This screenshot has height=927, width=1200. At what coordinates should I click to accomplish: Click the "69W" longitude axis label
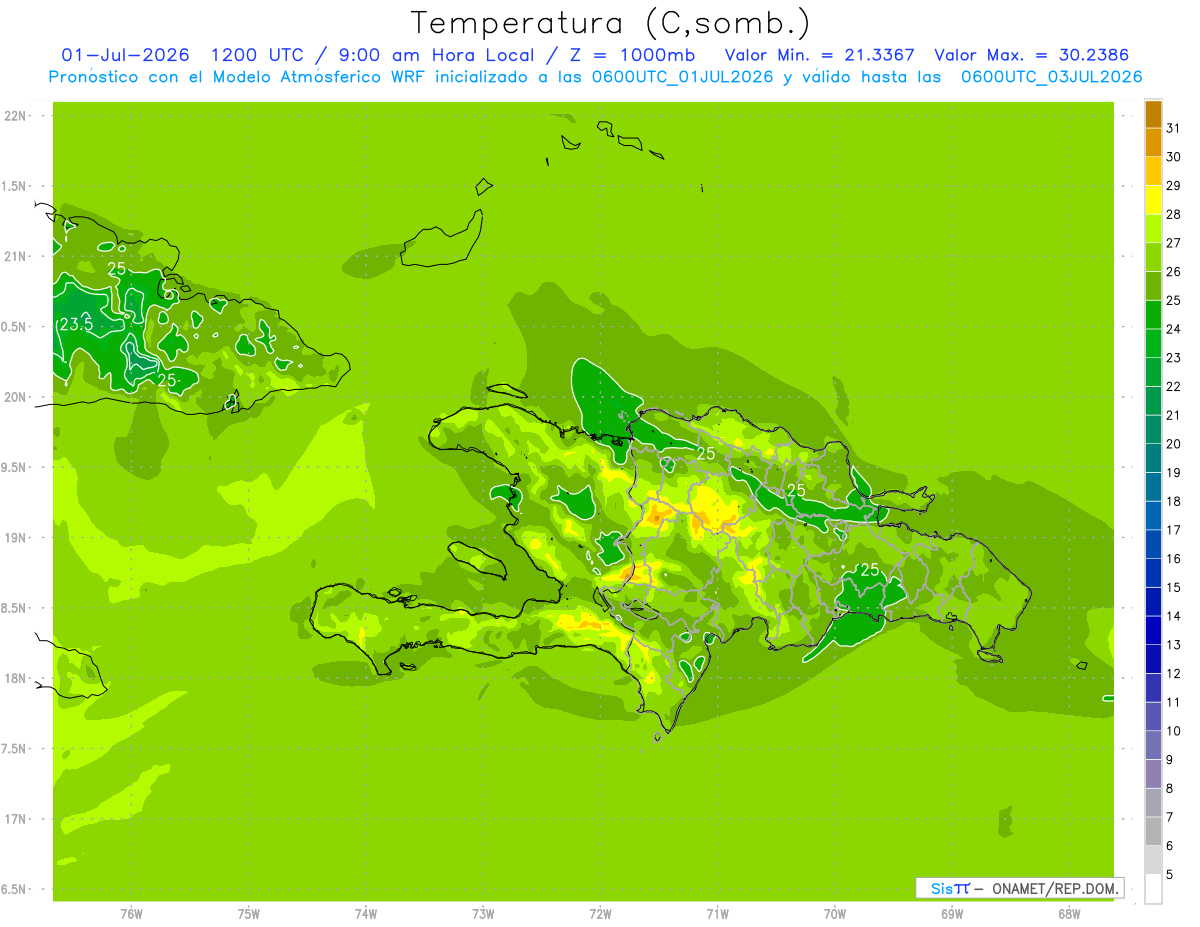[x=951, y=914]
